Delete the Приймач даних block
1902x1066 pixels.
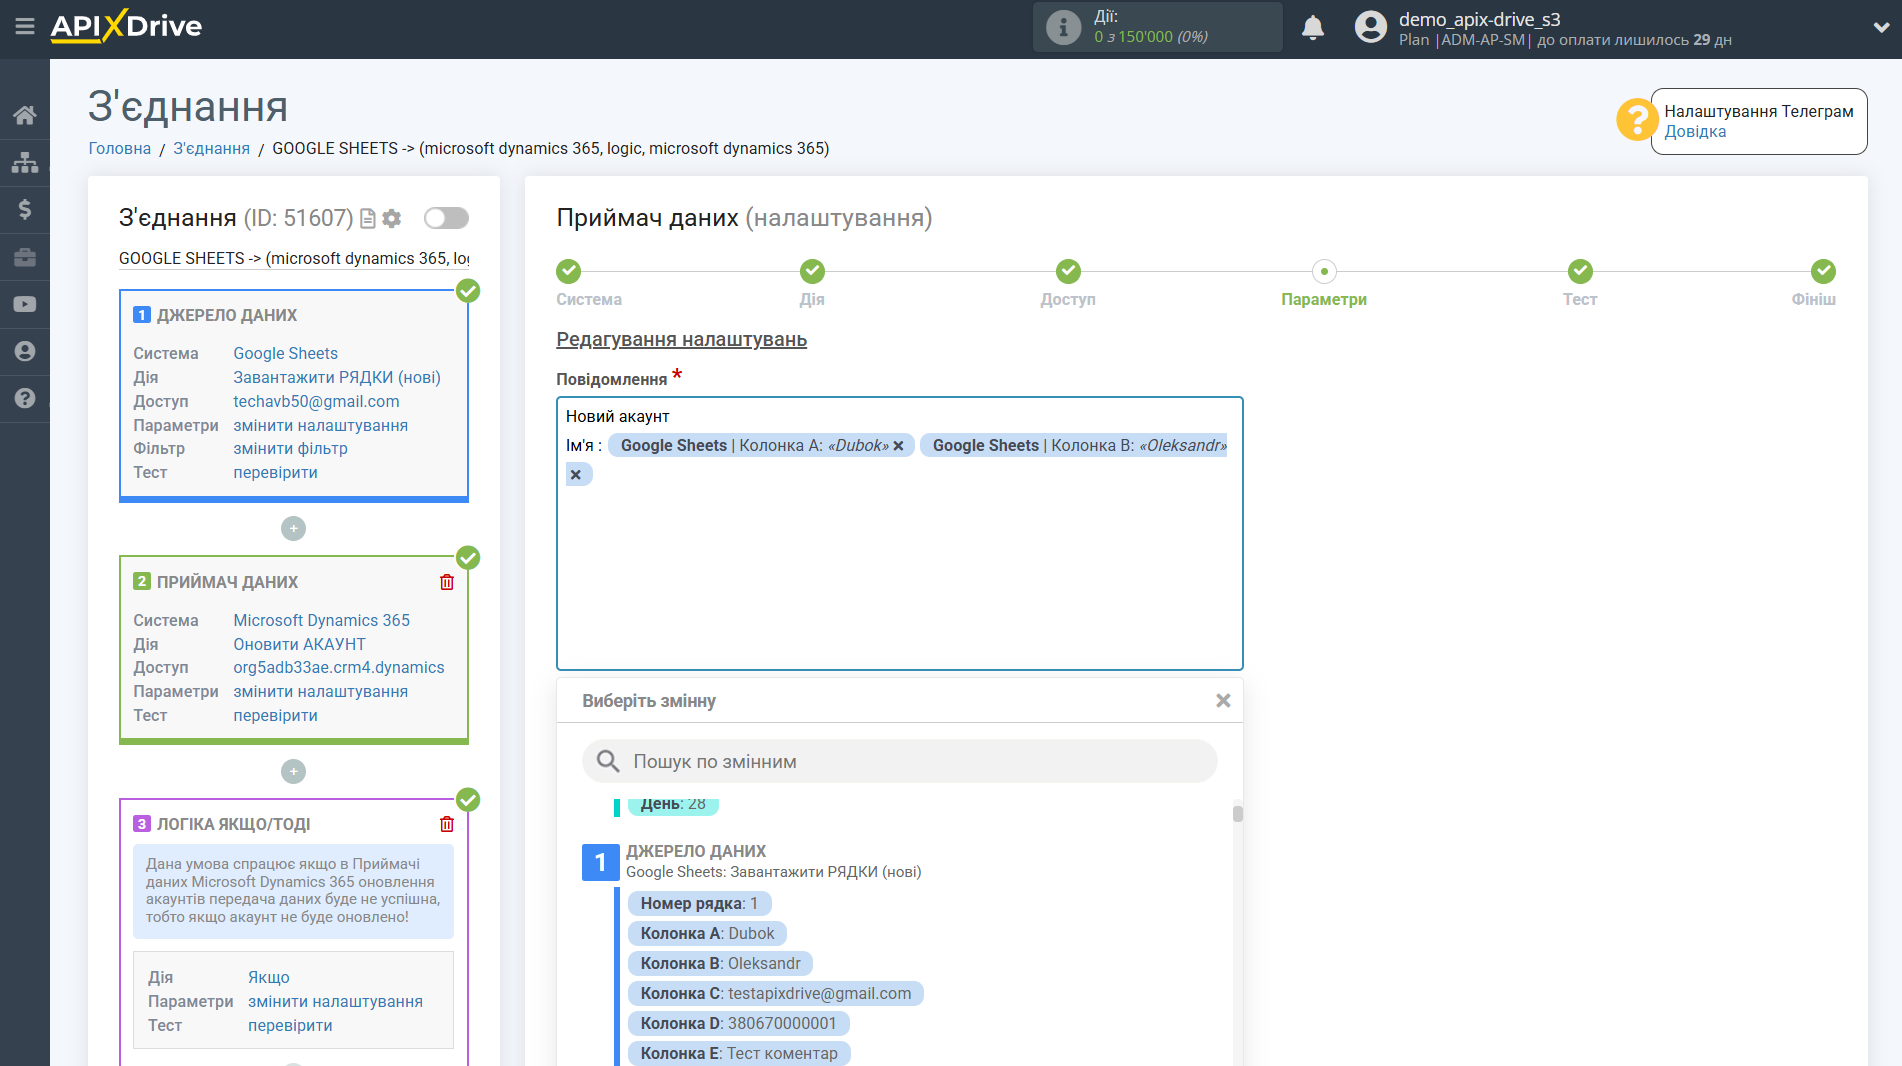447,582
